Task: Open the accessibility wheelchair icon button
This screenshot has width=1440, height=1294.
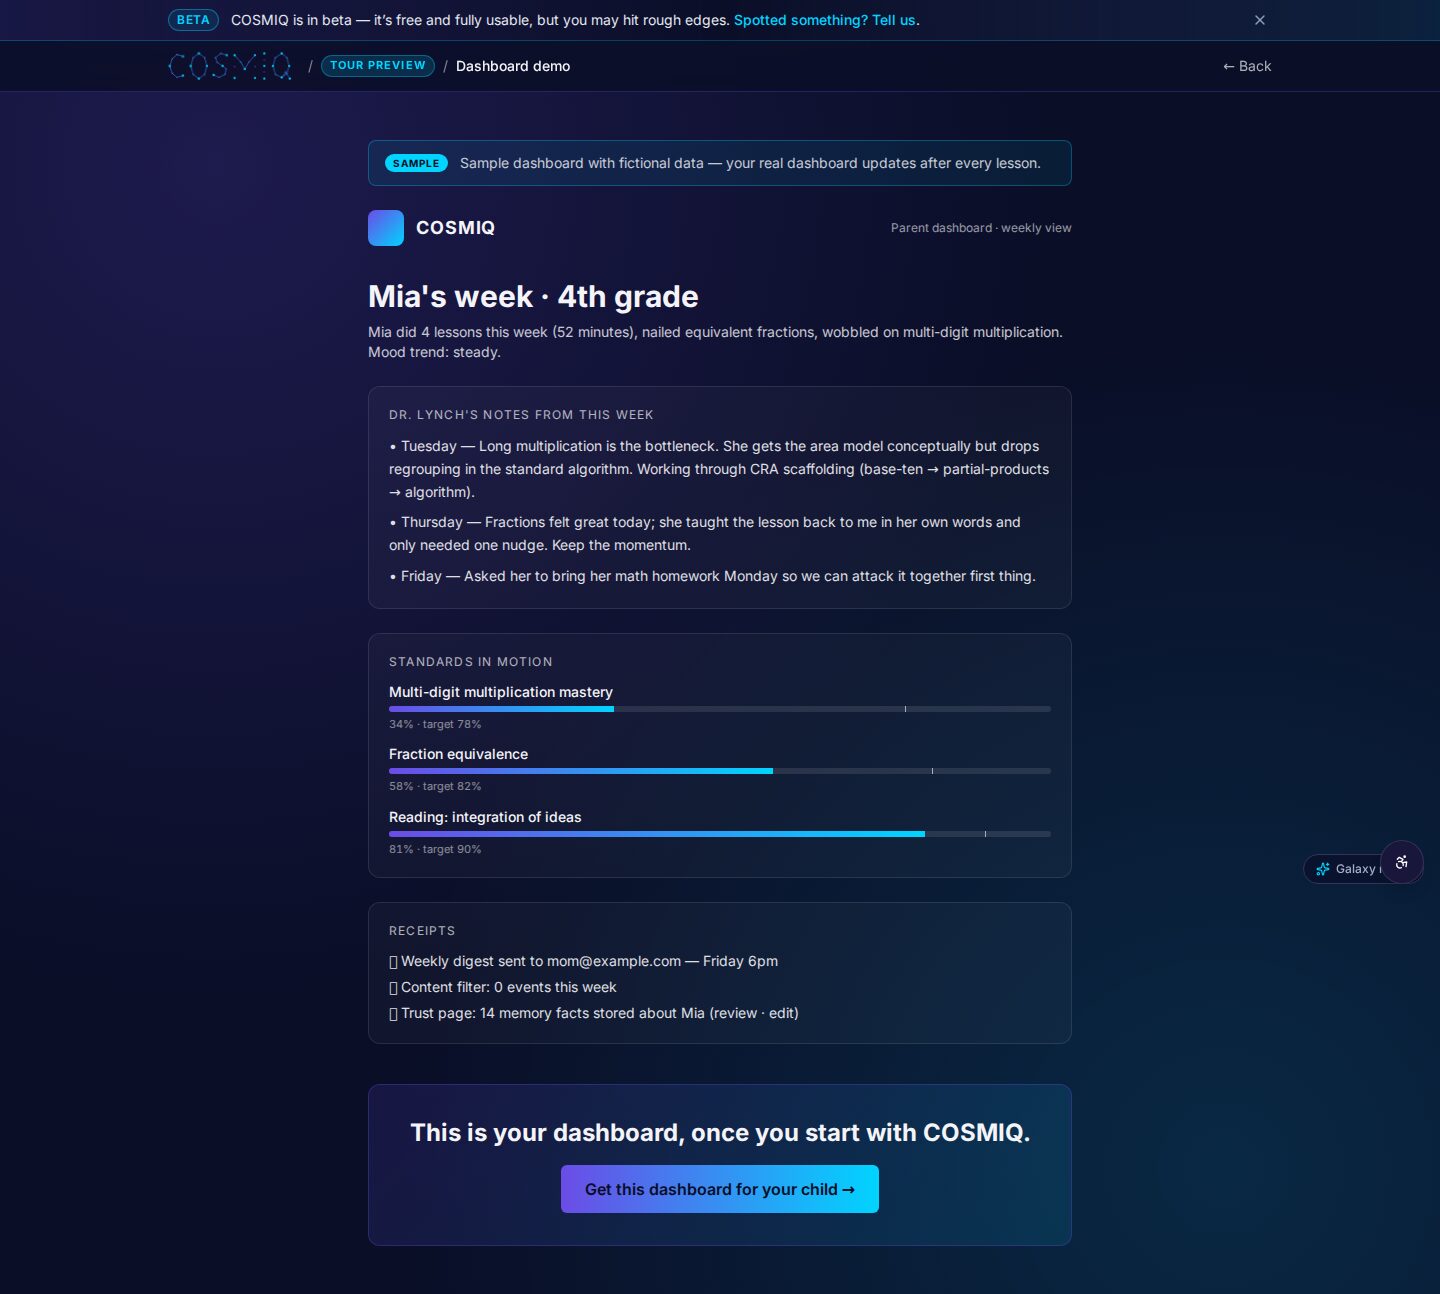Action: tap(1402, 862)
